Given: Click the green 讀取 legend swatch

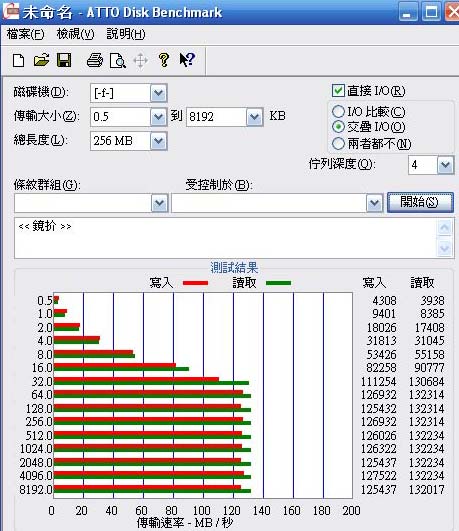Looking at the screenshot, I should [x=278, y=283].
